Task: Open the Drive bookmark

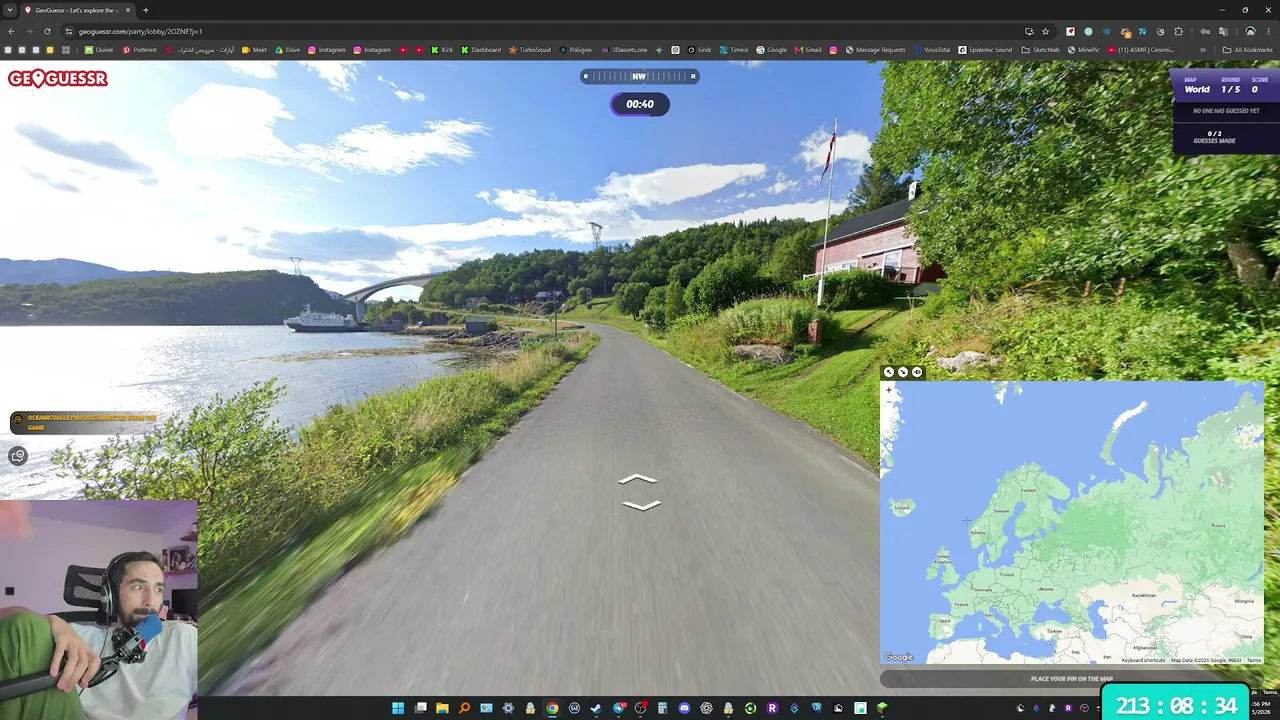Action: coord(287,50)
